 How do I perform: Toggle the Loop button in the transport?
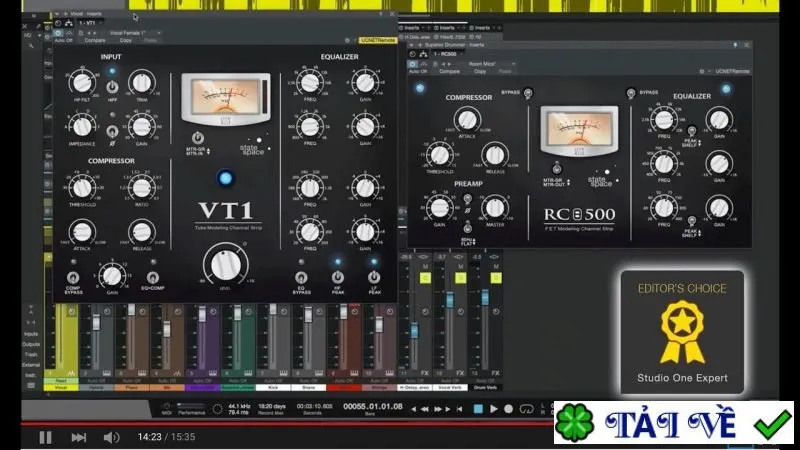[526, 409]
